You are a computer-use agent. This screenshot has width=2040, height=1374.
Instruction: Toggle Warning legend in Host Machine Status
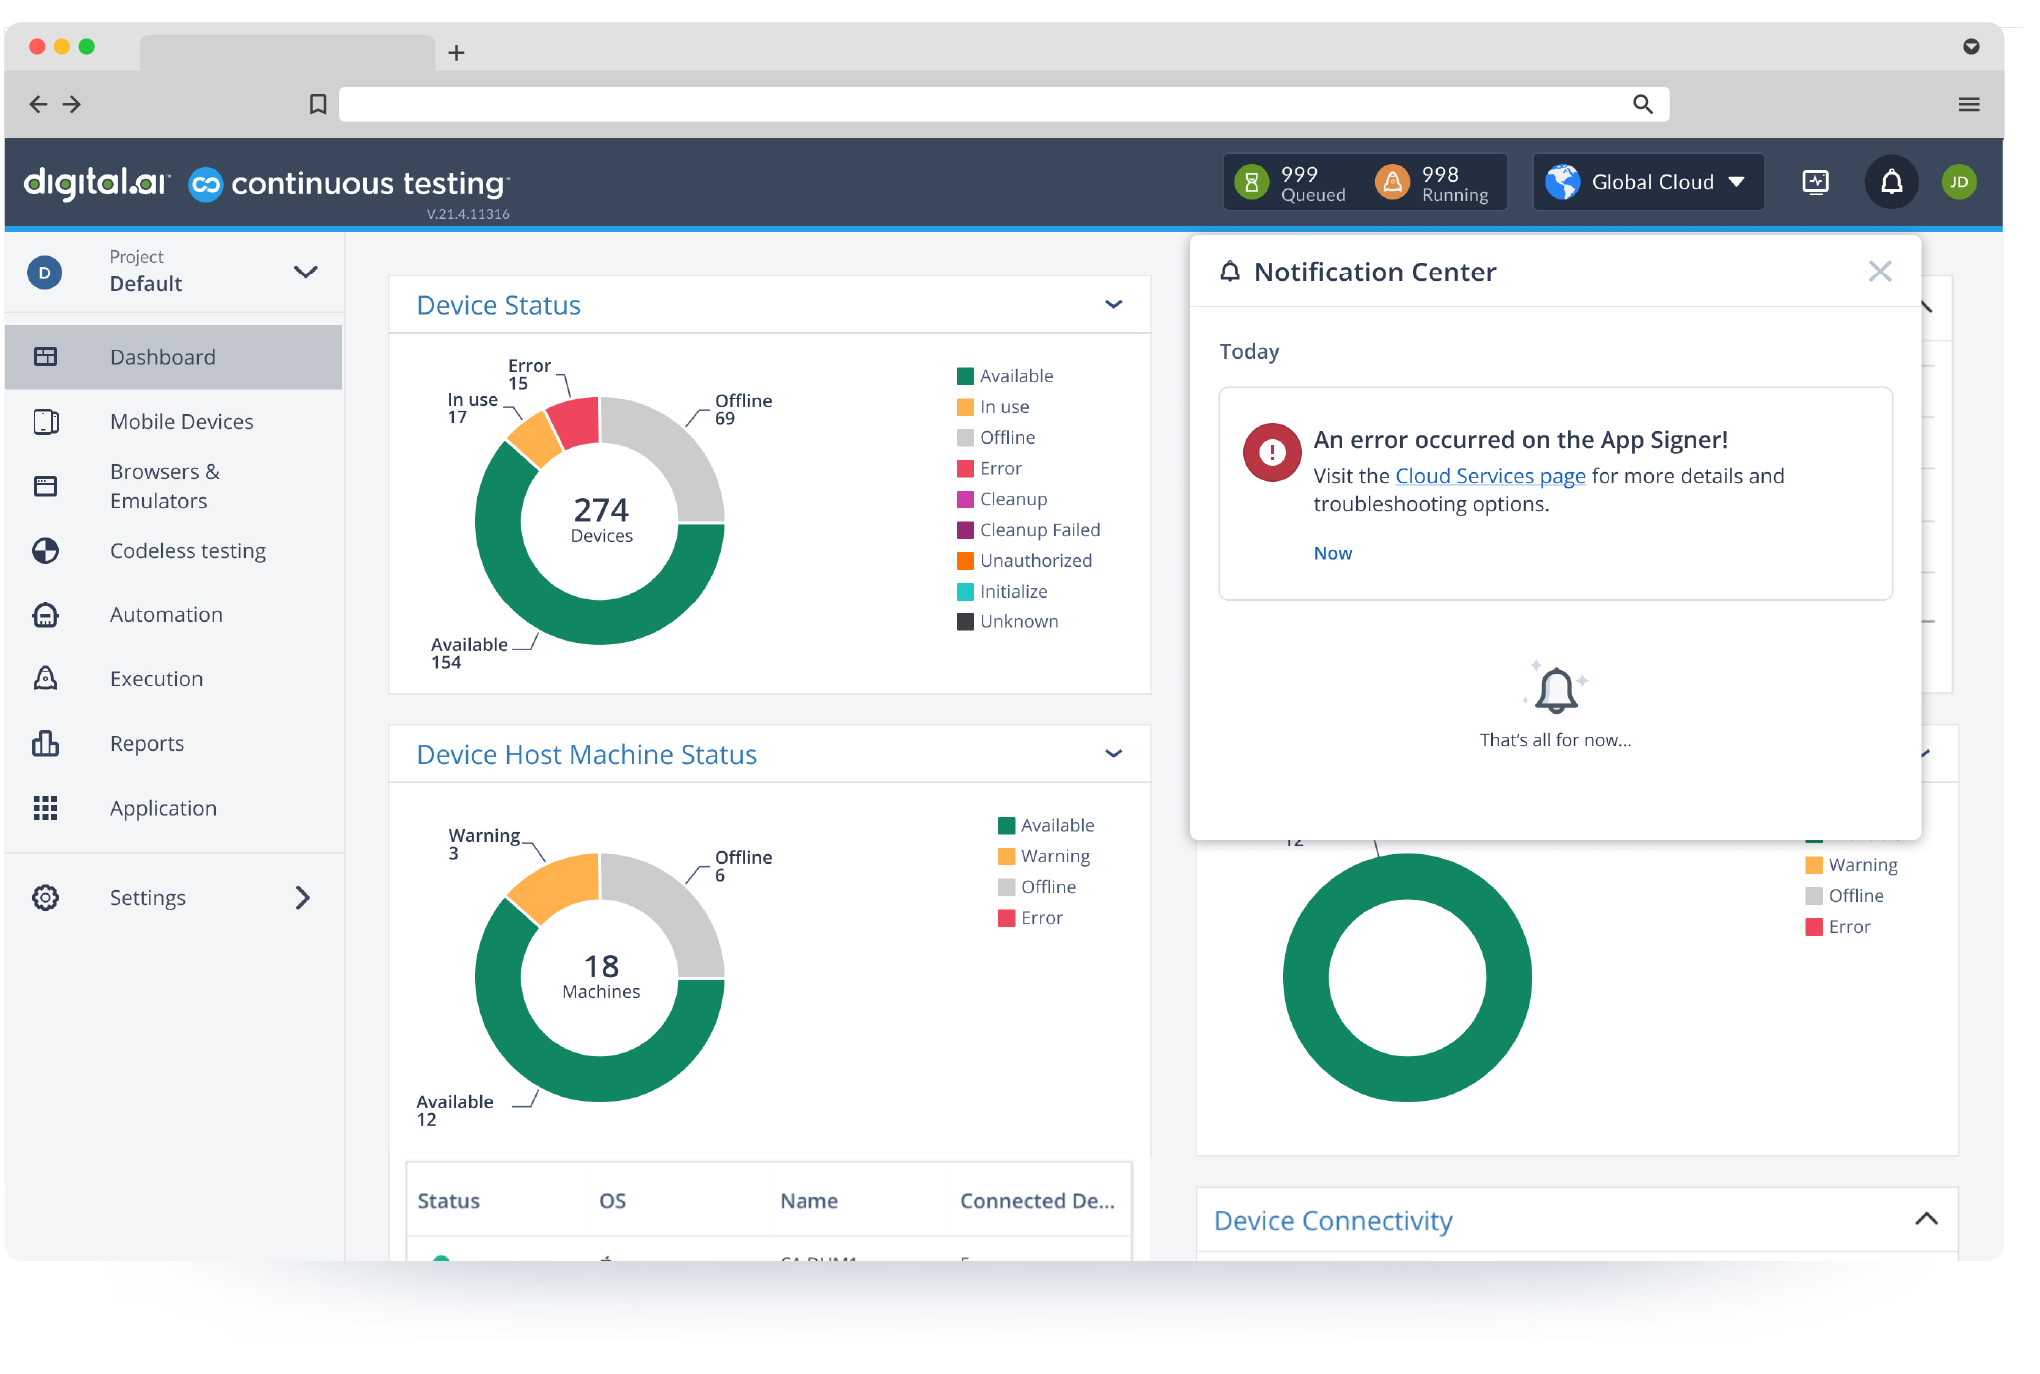(1054, 856)
